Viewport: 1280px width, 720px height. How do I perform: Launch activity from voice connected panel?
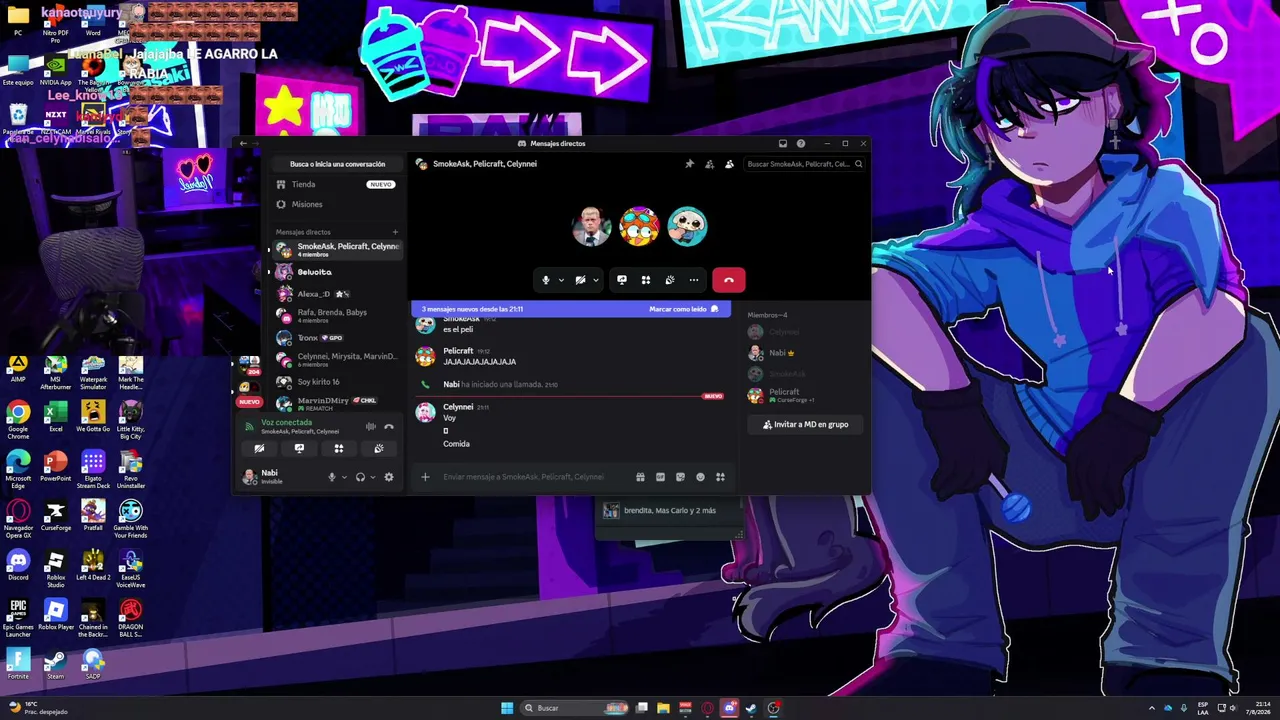pyautogui.click(x=339, y=449)
